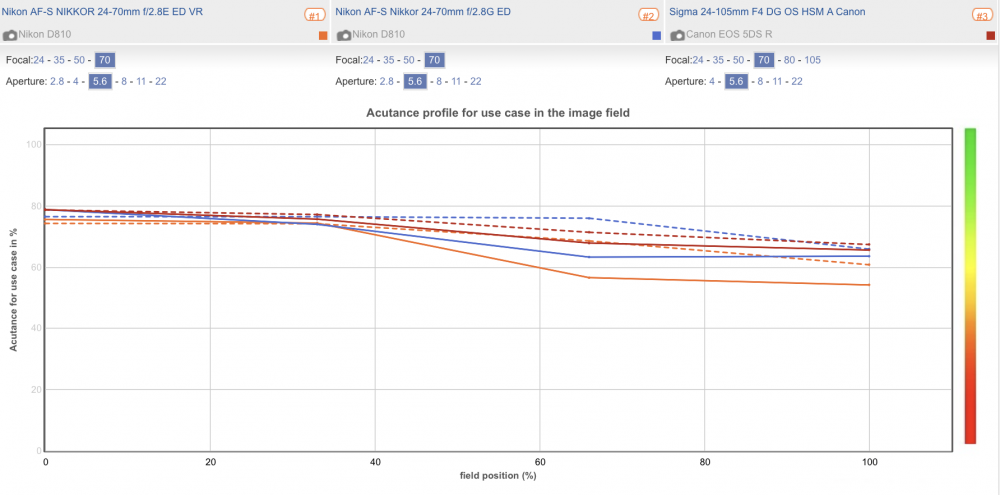Select aperture 11 for Sigma lens #3
Image resolution: width=1000 pixels, height=495 pixels.
tap(778, 81)
